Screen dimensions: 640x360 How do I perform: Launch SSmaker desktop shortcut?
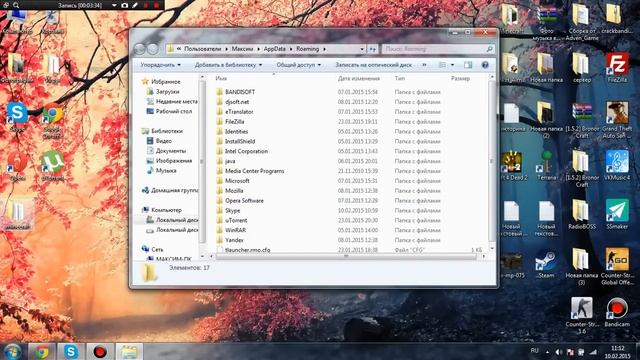617,214
